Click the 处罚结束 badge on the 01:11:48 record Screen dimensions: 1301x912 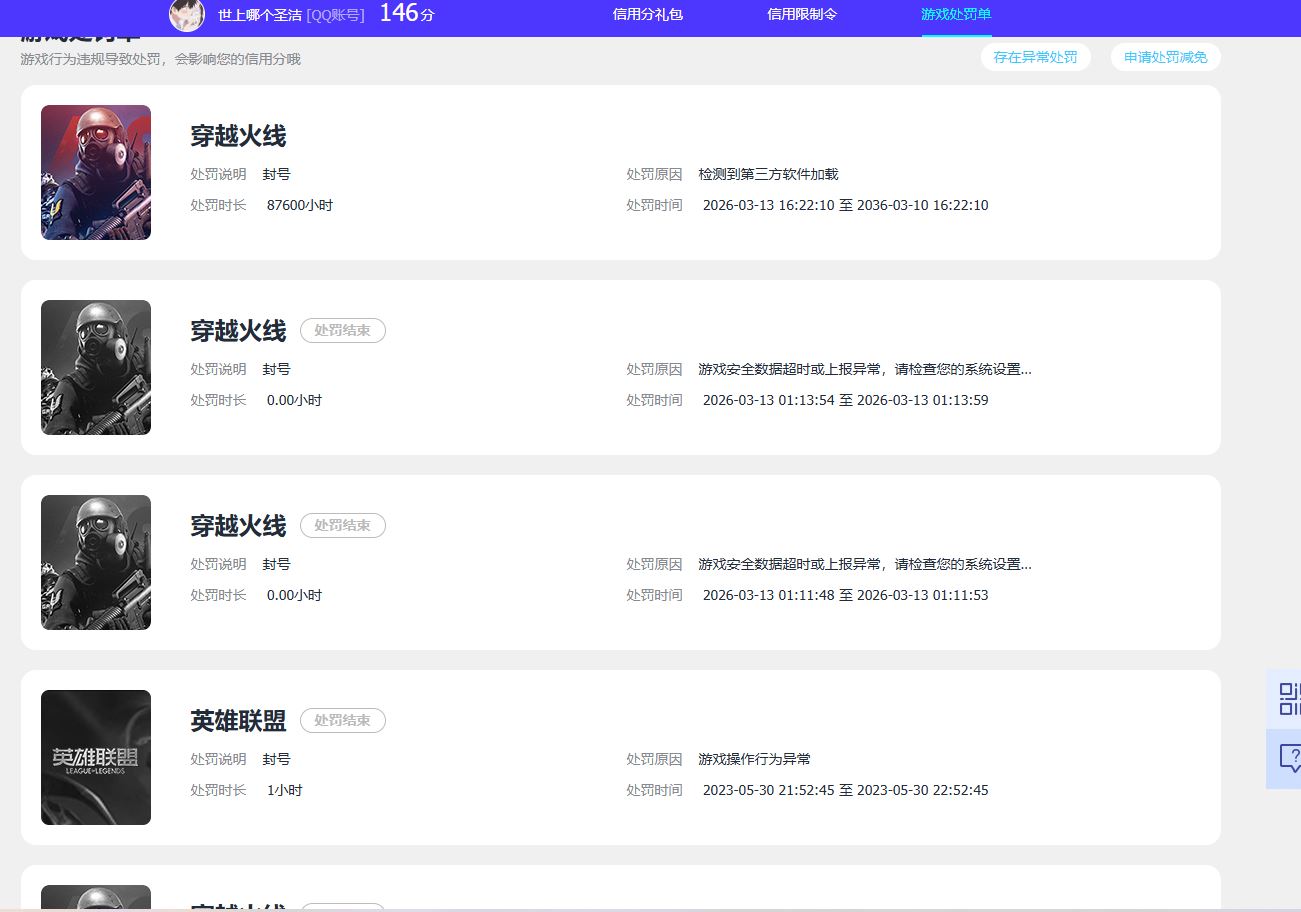(x=342, y=526)
